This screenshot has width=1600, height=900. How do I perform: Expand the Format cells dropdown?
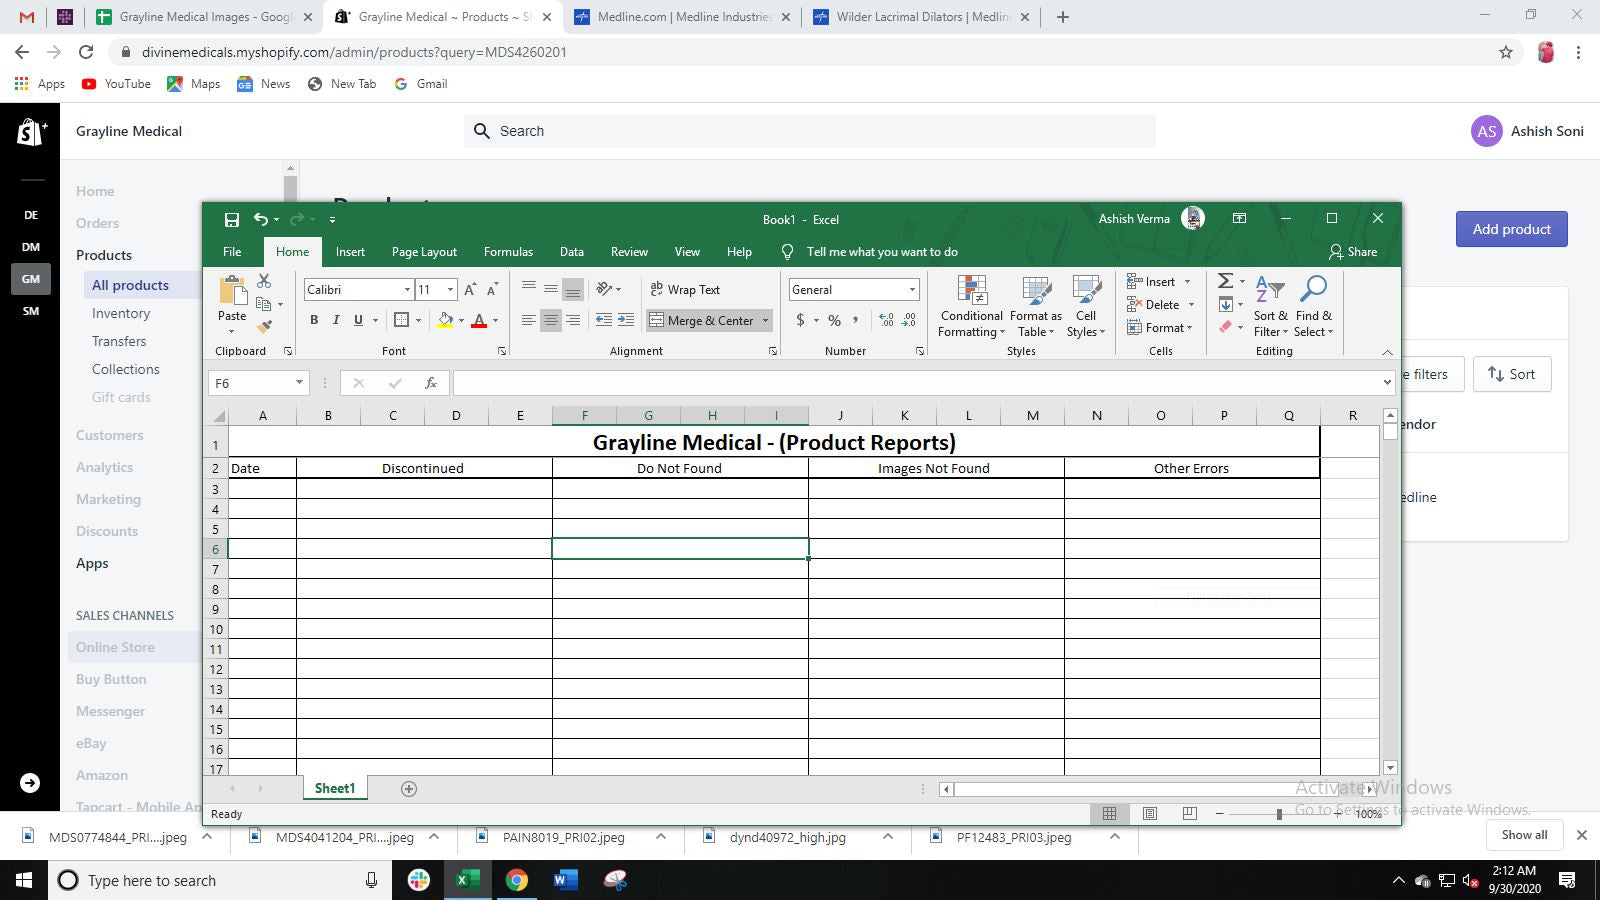[1190, 328]
